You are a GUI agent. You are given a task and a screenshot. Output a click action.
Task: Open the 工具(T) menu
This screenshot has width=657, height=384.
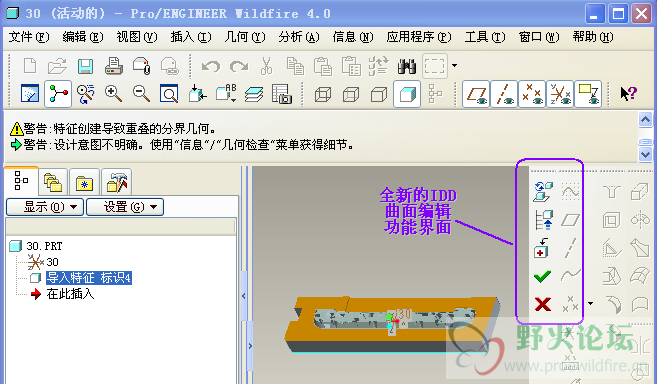point(485,37)
